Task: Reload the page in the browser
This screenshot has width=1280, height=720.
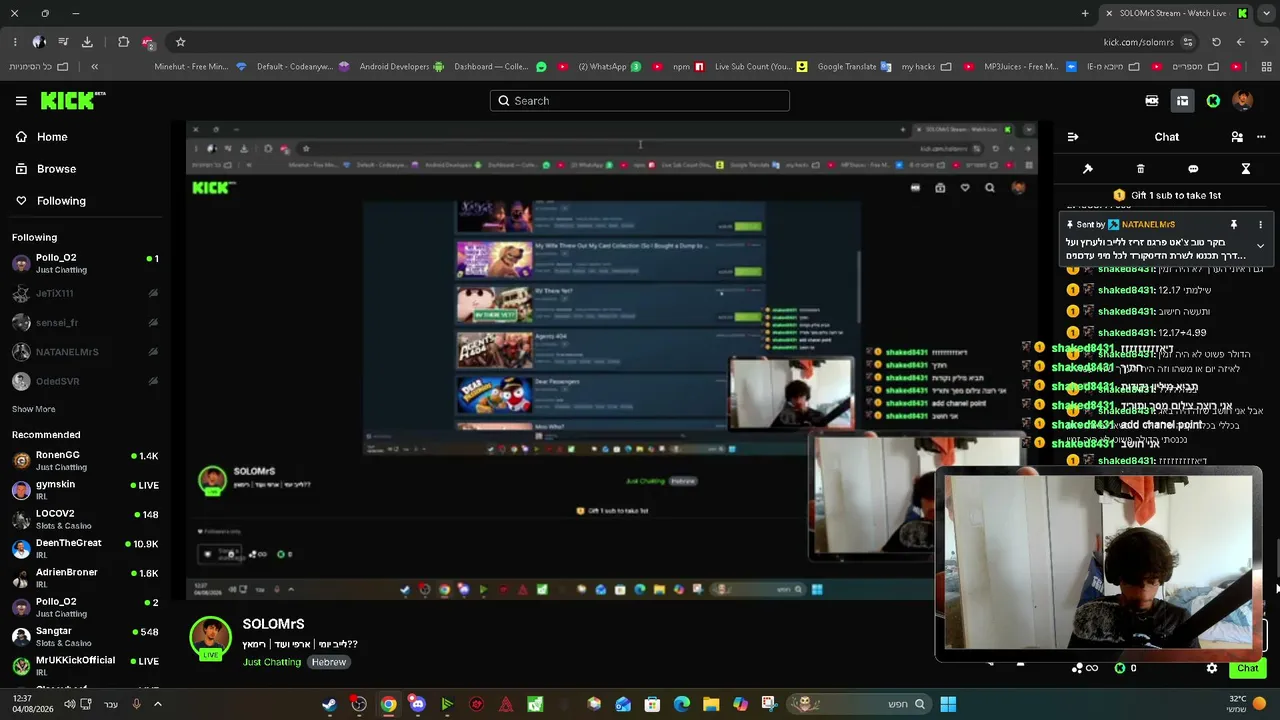Action: point(1216,42)
